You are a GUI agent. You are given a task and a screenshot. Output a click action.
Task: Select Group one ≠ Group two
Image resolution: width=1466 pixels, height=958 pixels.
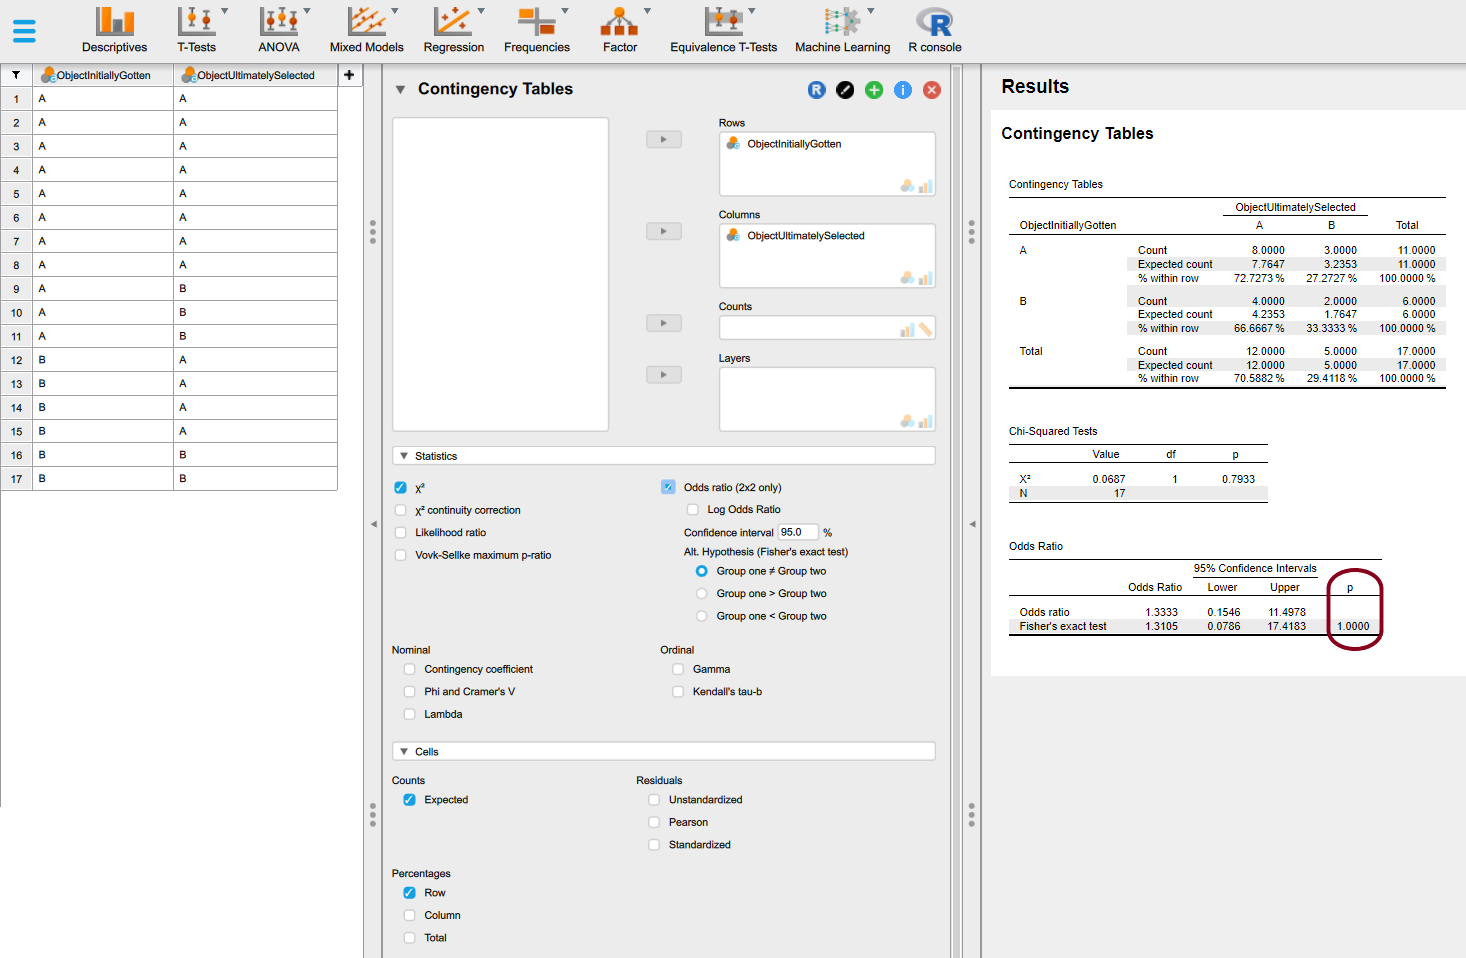click(x=702, y=571)
